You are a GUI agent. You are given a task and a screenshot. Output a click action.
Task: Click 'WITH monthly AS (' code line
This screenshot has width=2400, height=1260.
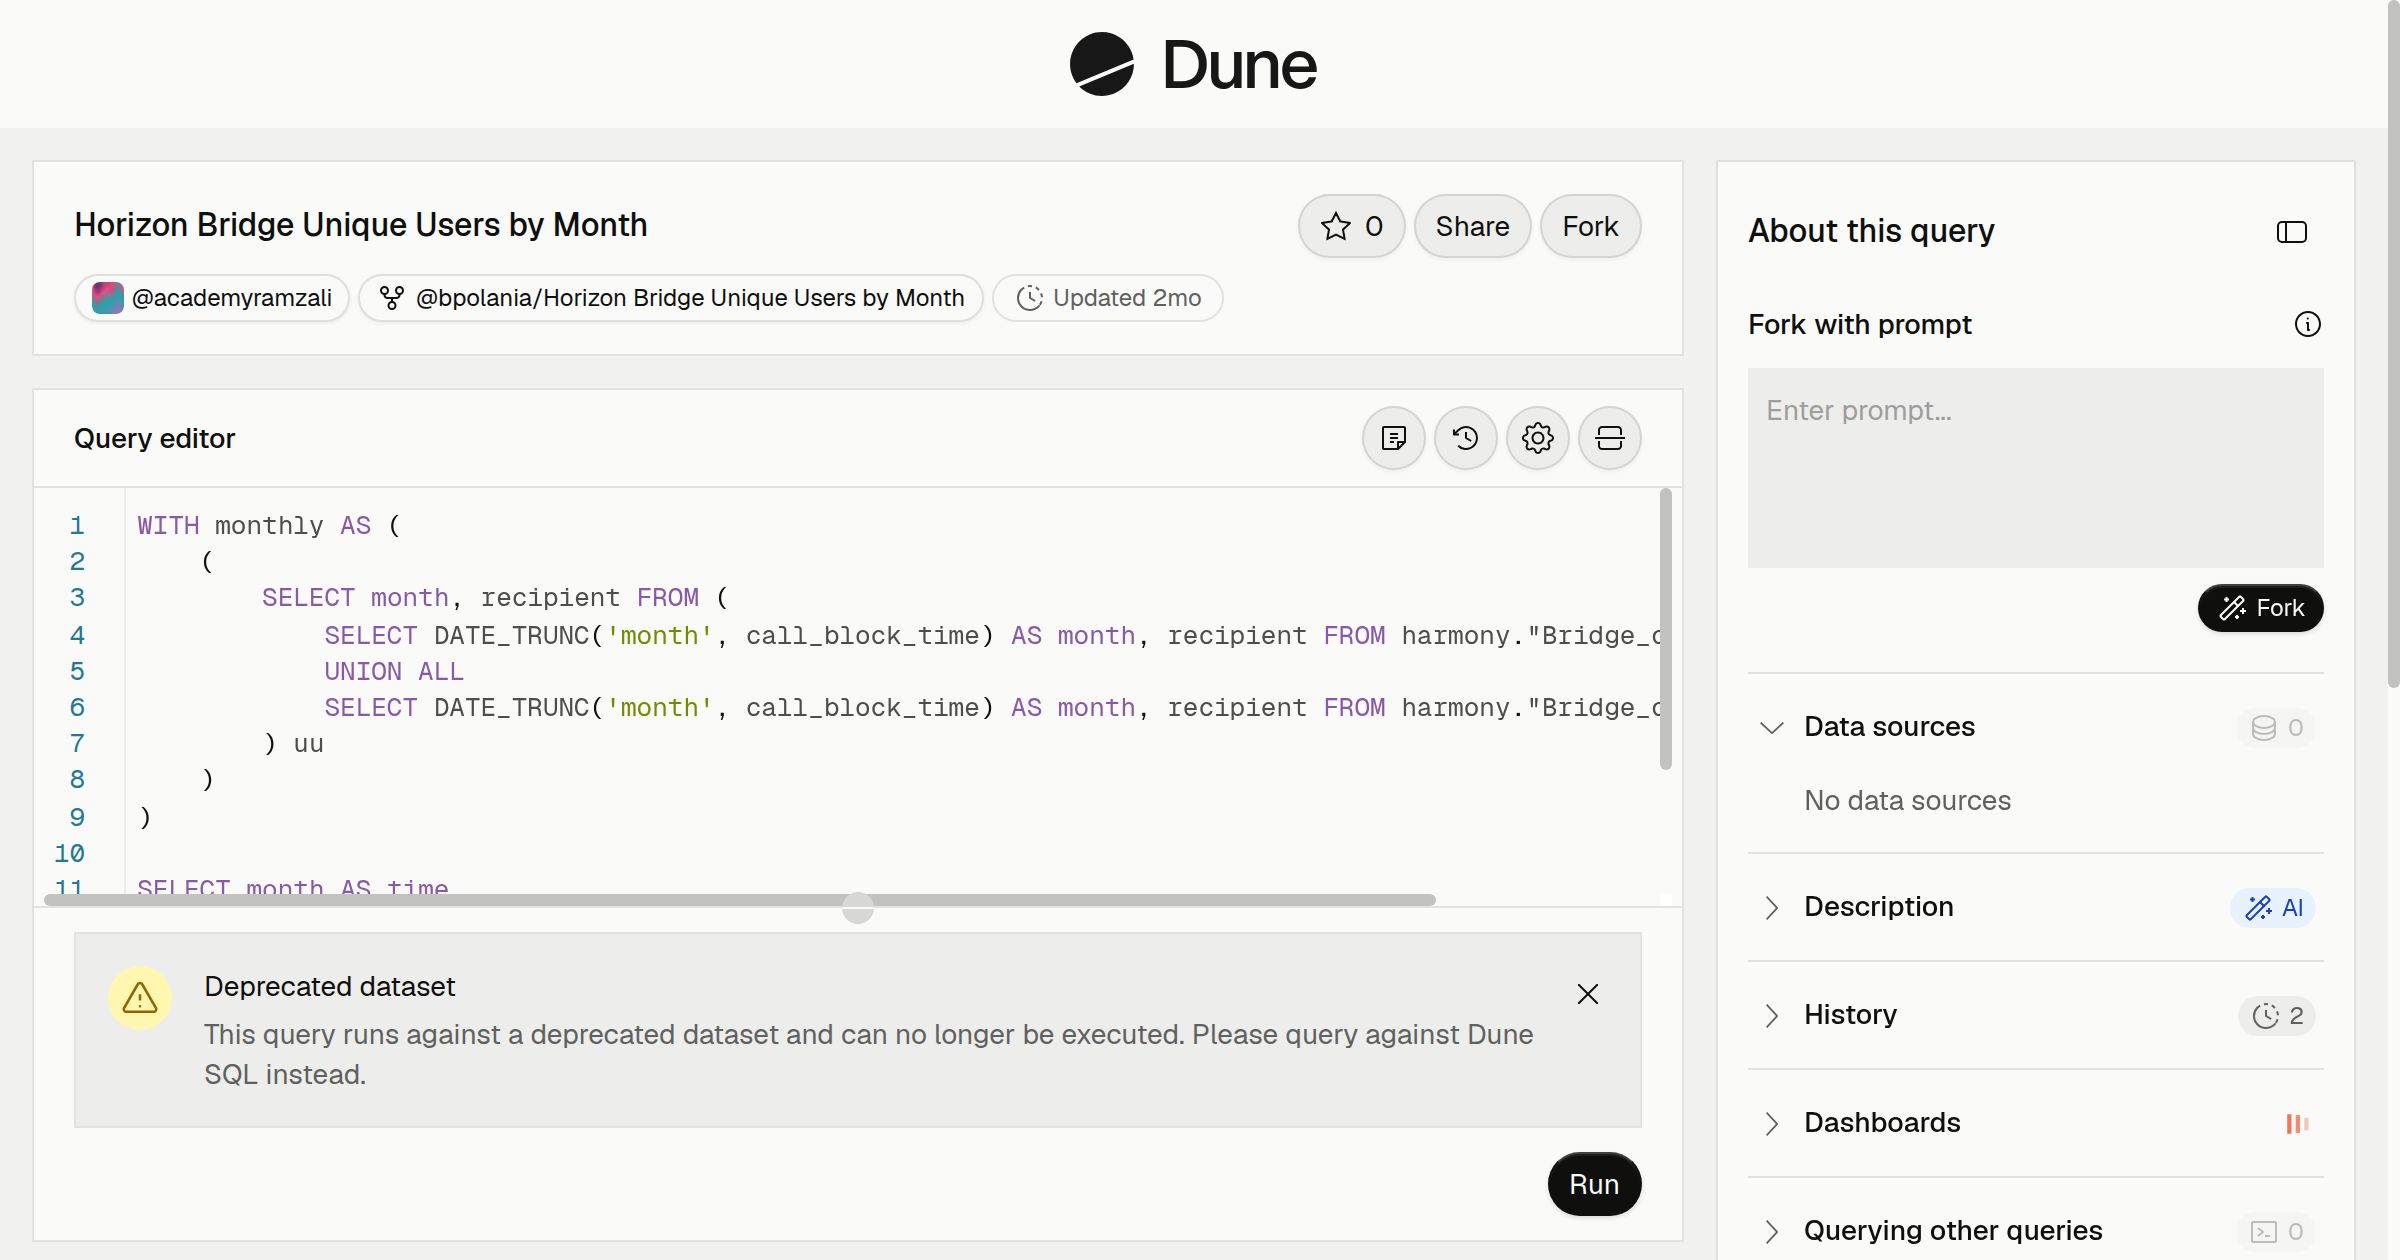269,525
